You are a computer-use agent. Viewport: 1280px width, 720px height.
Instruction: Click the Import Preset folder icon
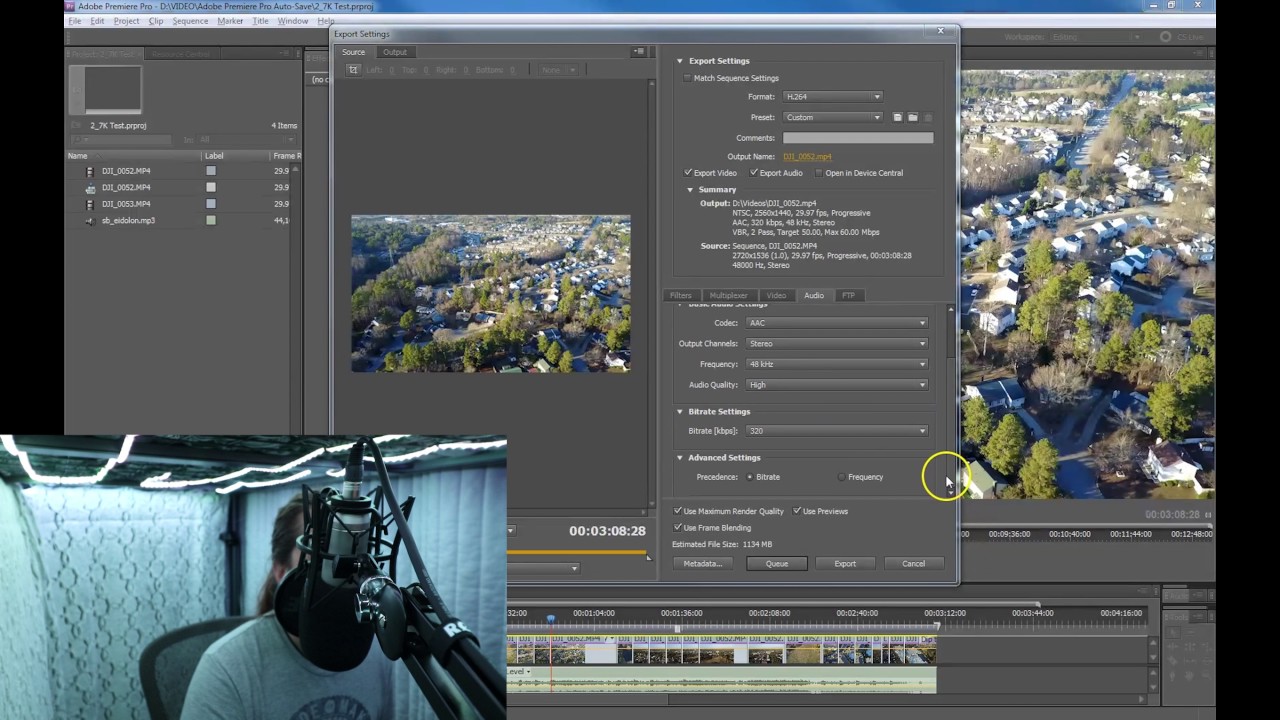pyautogui.click(x=912, y=117)
